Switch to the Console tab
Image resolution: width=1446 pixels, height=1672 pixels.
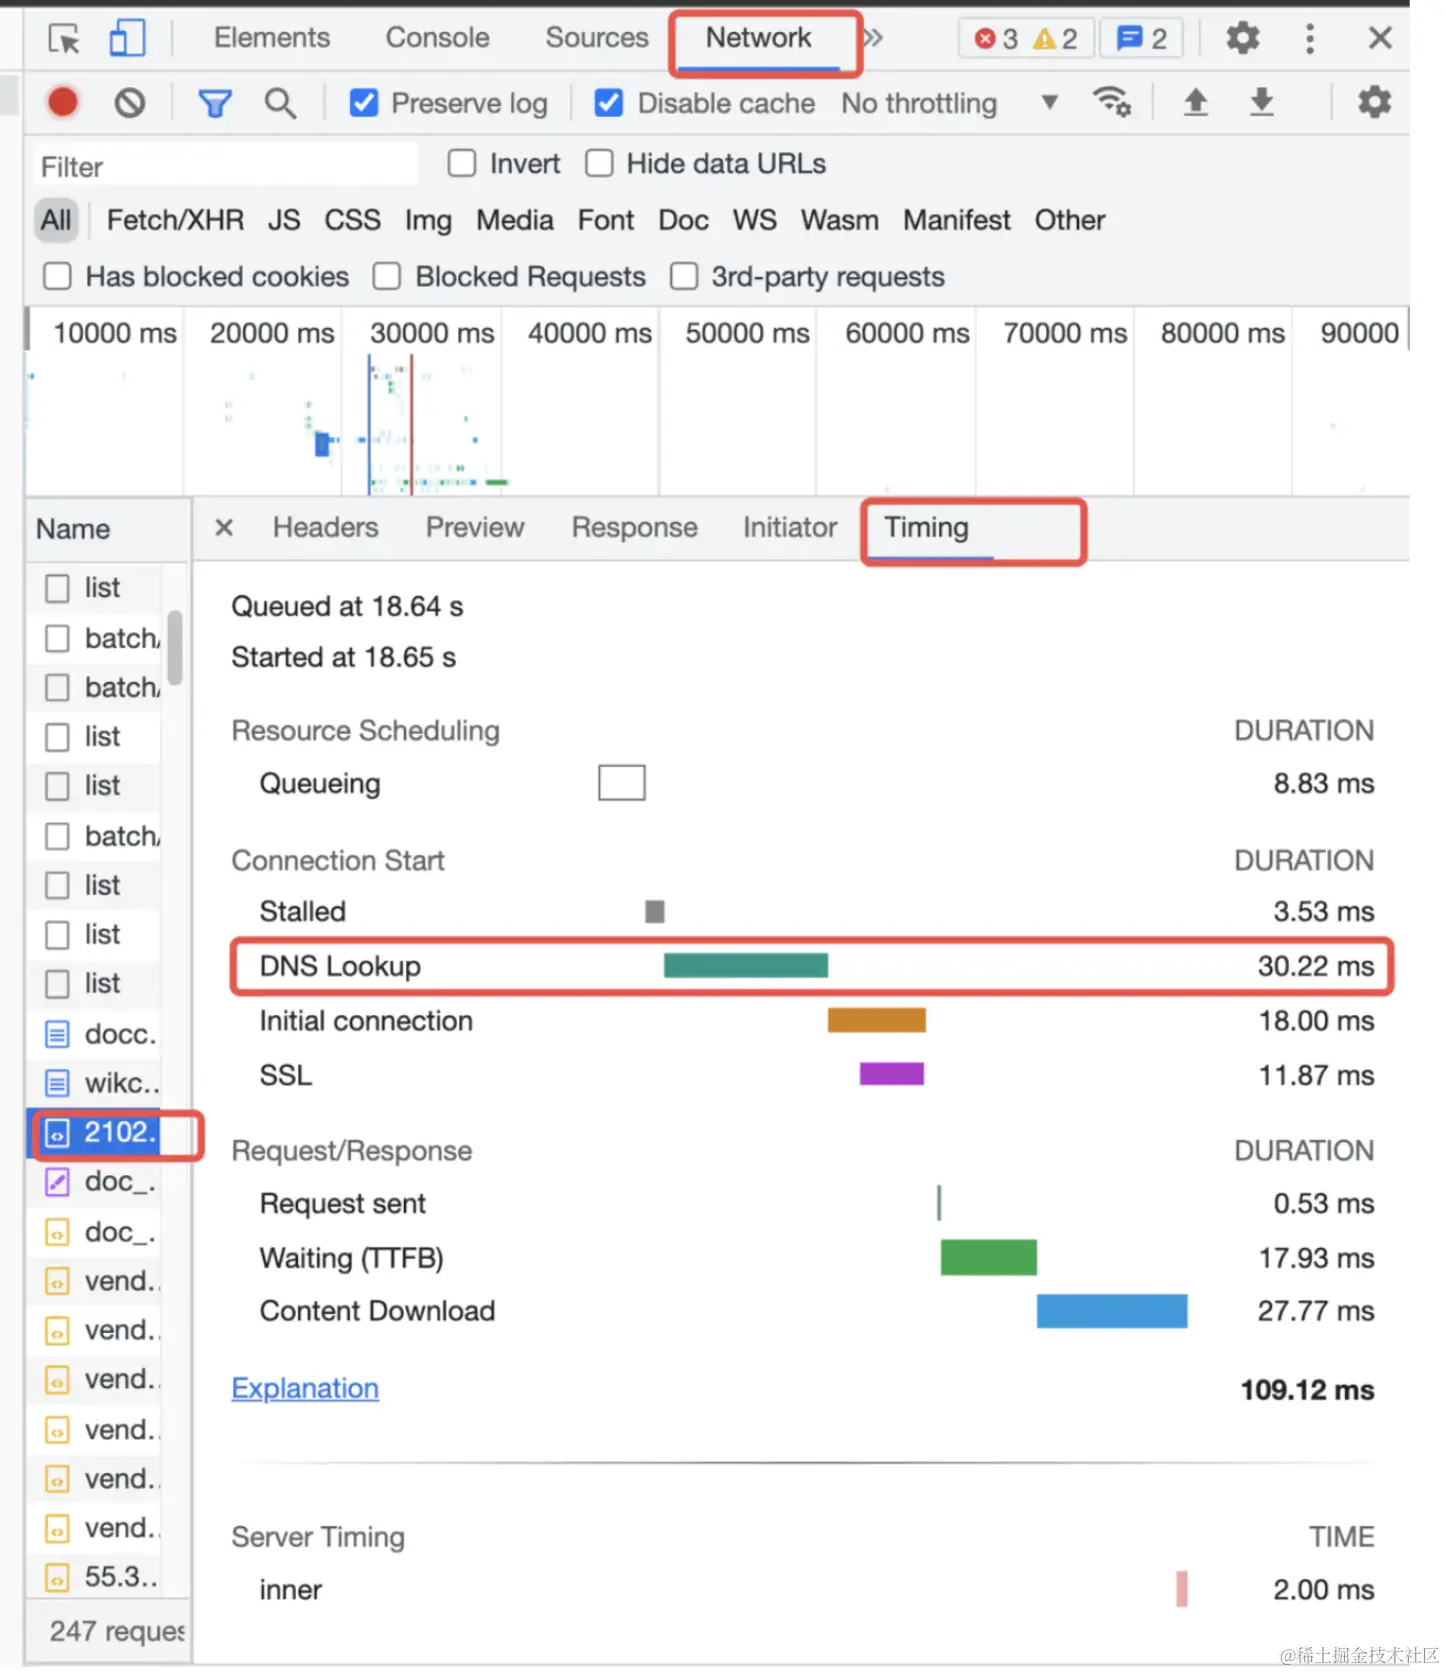(437, 38)
